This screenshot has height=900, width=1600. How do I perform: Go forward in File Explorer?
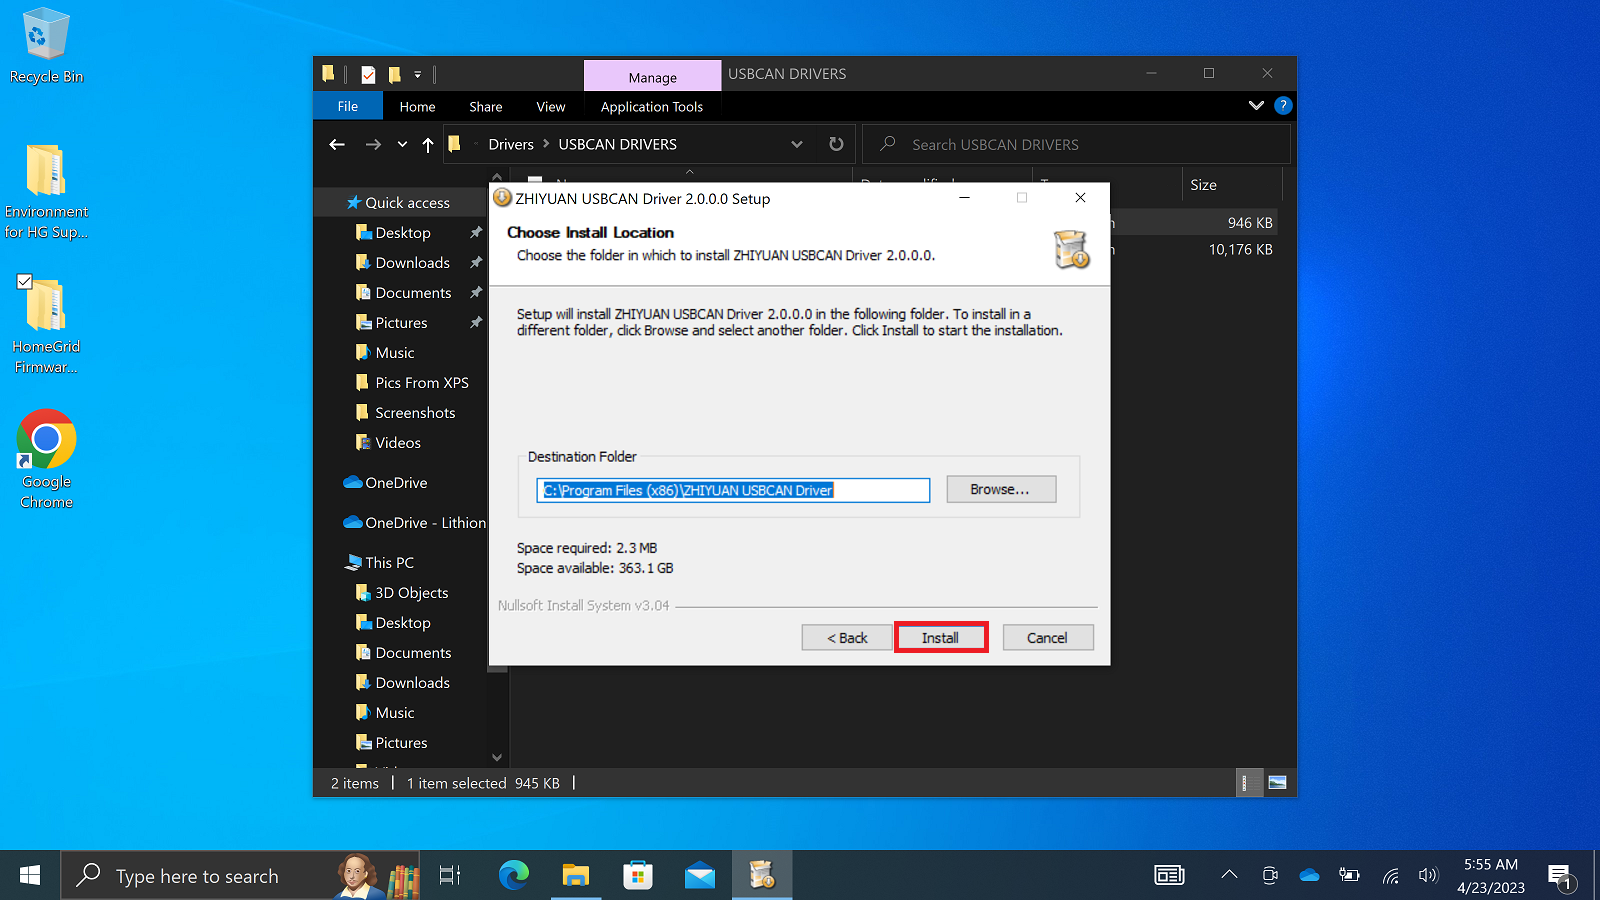[373, 144]
